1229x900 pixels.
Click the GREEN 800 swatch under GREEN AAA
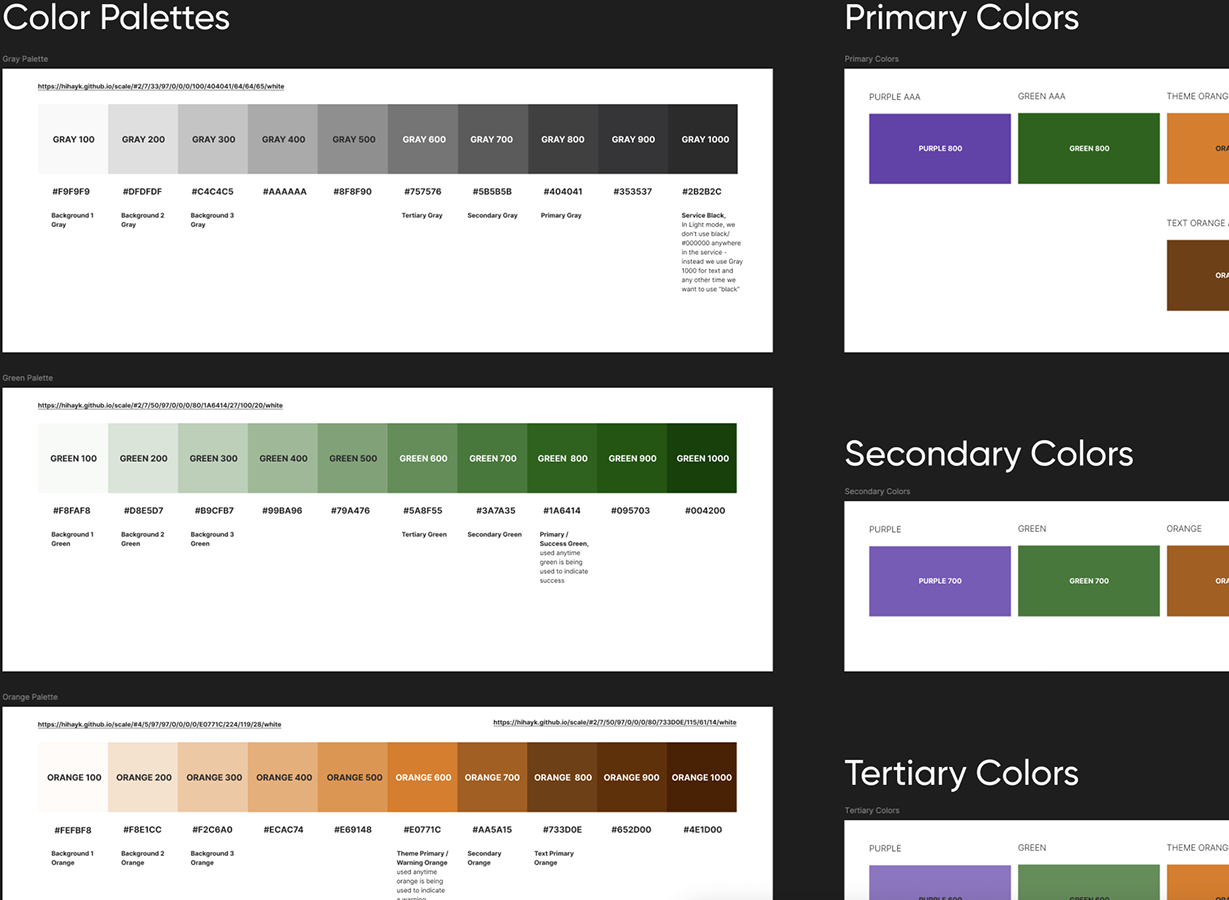1089,148
